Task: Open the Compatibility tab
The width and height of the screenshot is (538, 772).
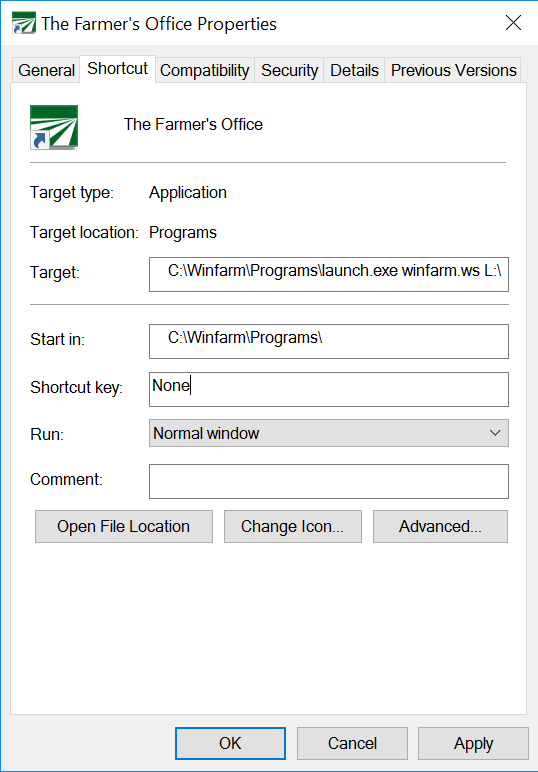Action: click(204, 70)
